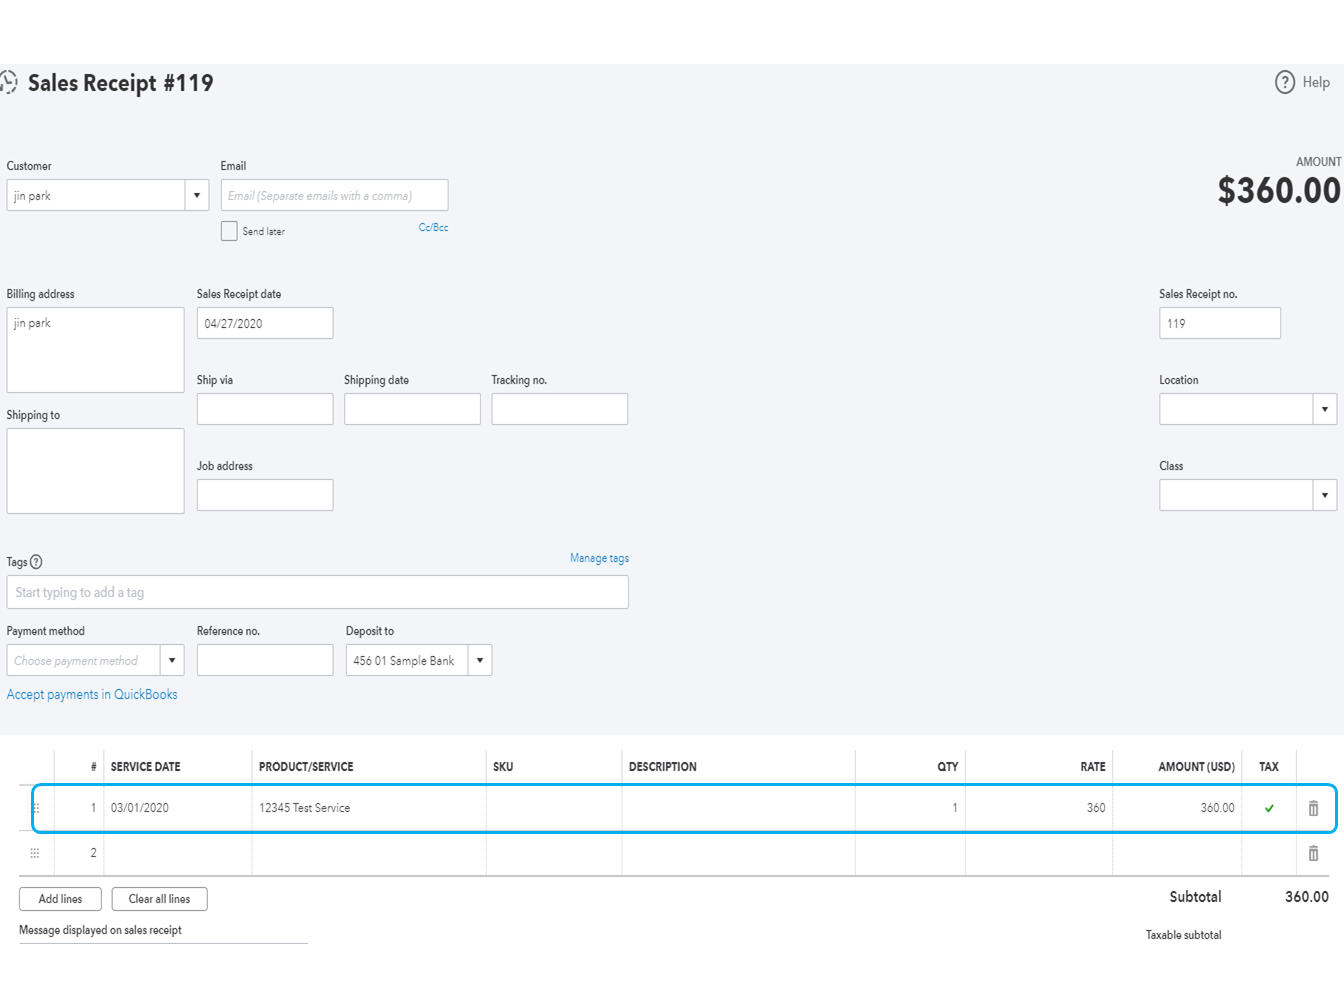The image size is (1344, 1008).
Task: Enable the Send later checkbox
Action: coord(229,231)
